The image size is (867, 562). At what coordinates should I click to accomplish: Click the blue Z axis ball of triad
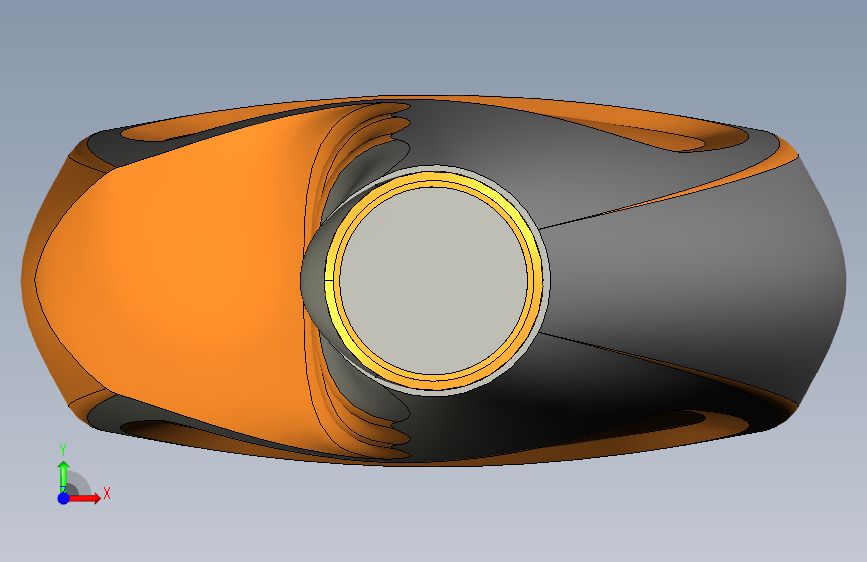coord(64,498)
